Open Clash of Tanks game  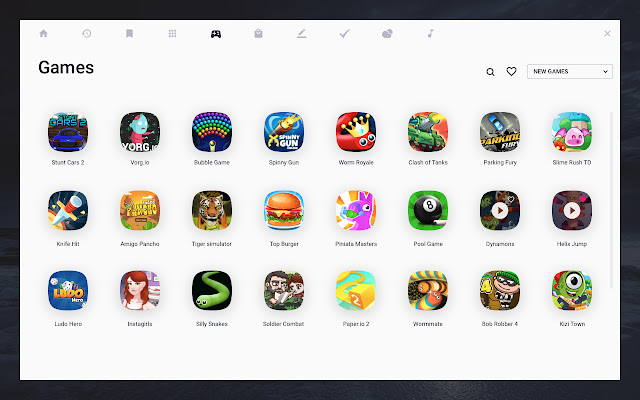(x=428, y=132)
